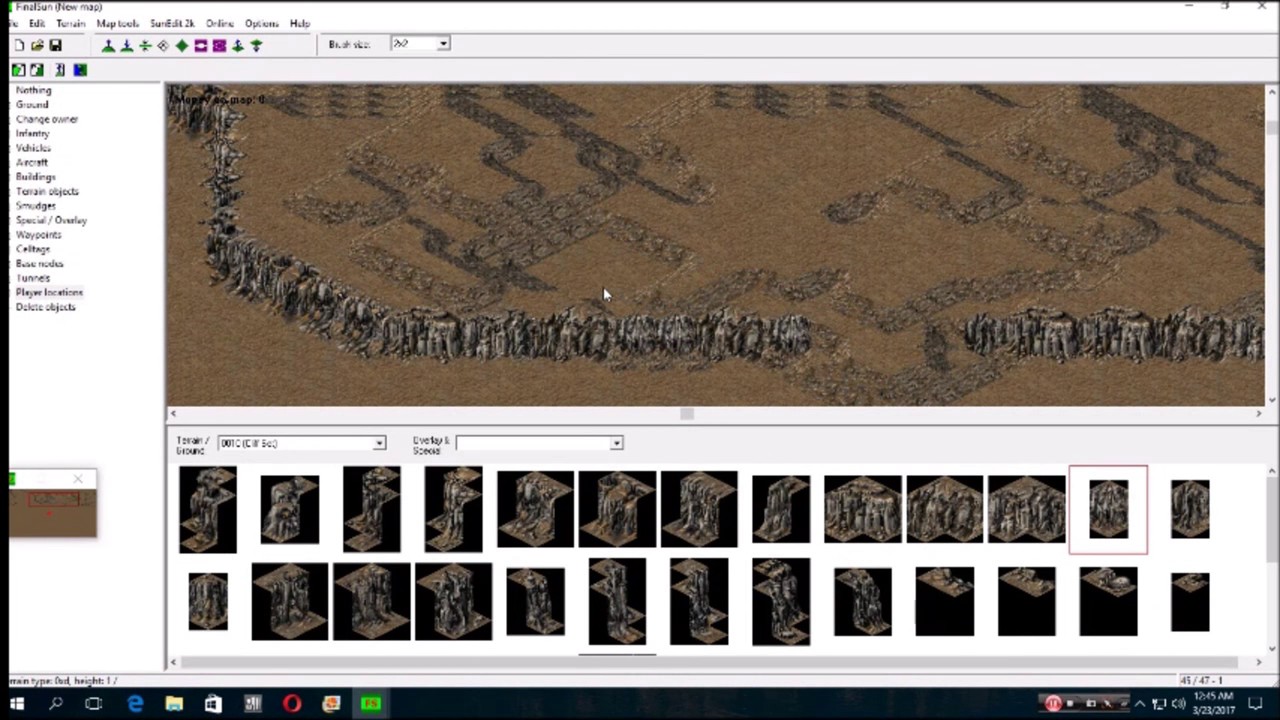Open the Windows Start menu

tap(17, 704)
